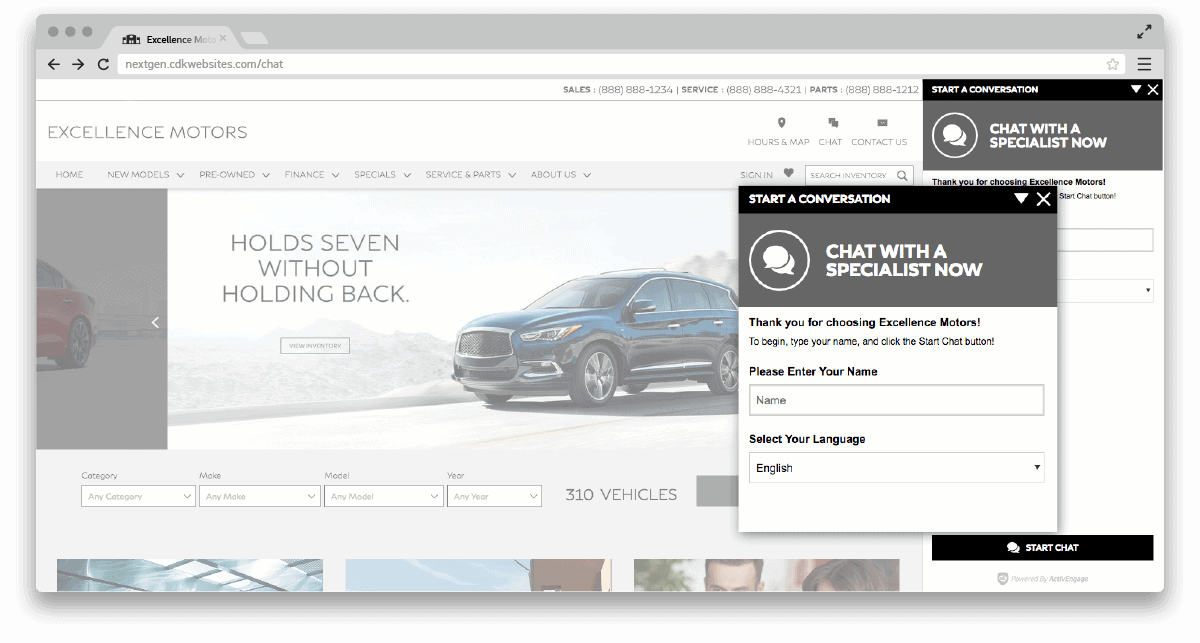The height and width of the screenshot is (643, 1200).
Task: Click the Start Chat button
Action: click(1042, 548)
